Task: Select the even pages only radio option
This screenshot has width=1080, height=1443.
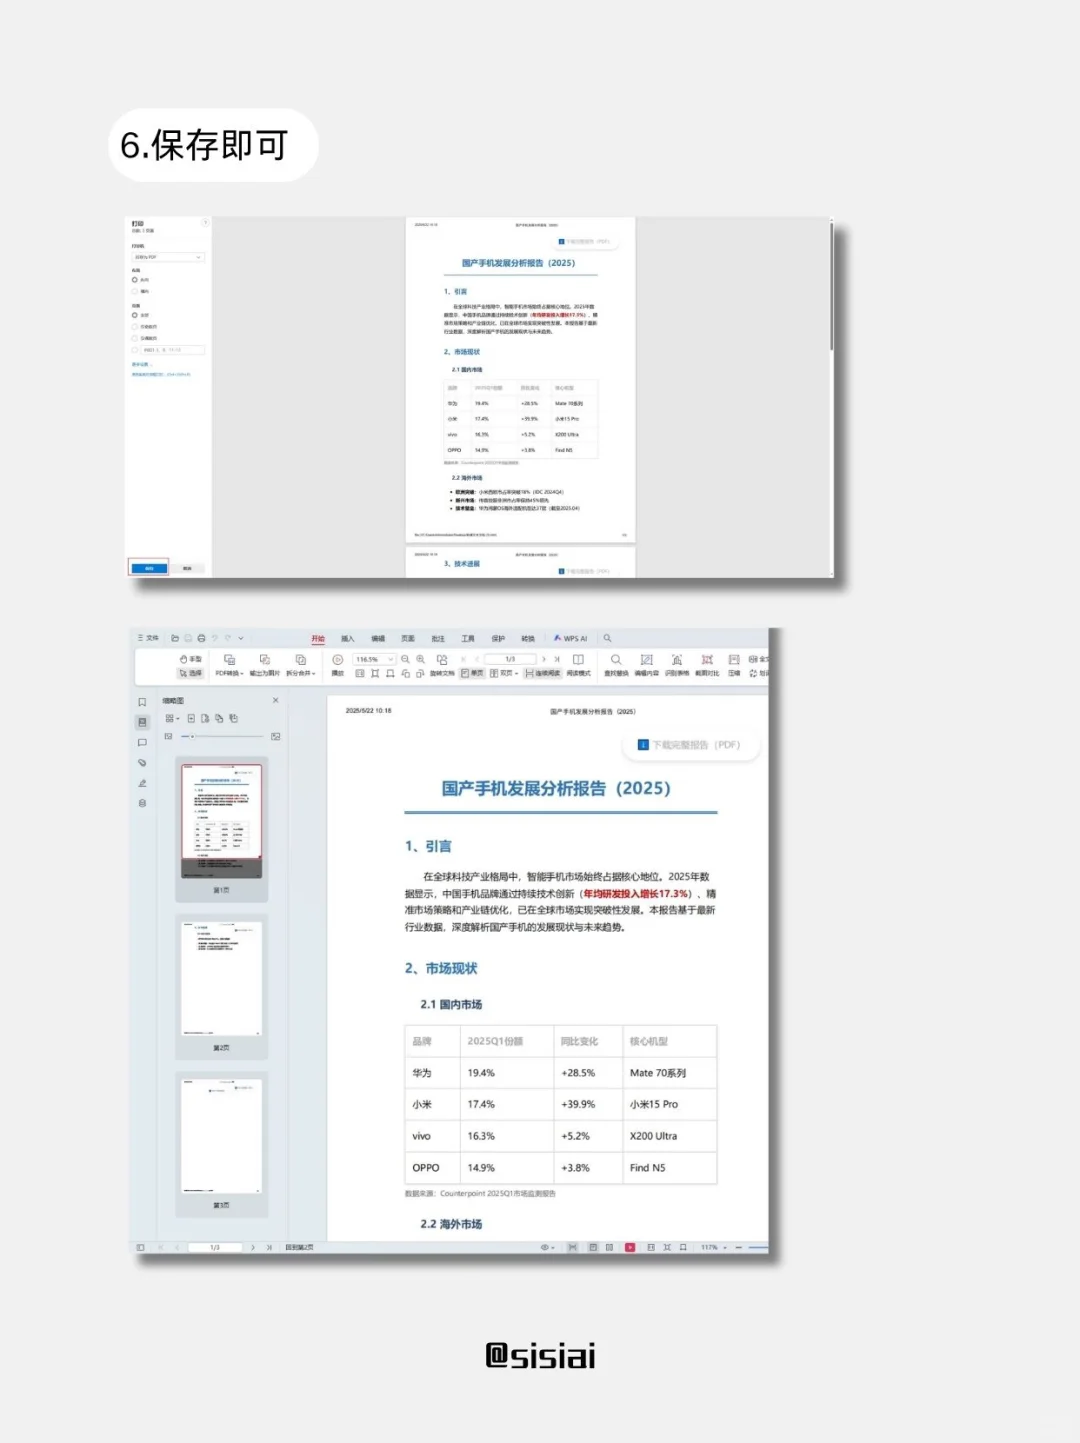Action: (135, 338)
